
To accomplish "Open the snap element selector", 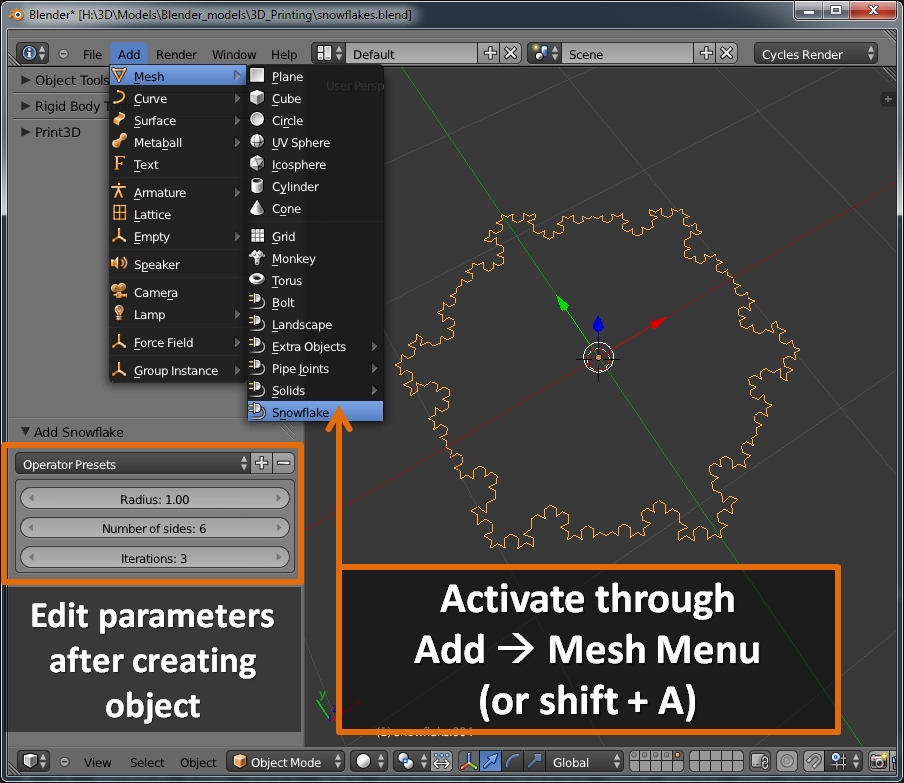I will pyautogui.click(x=845, y=761).
